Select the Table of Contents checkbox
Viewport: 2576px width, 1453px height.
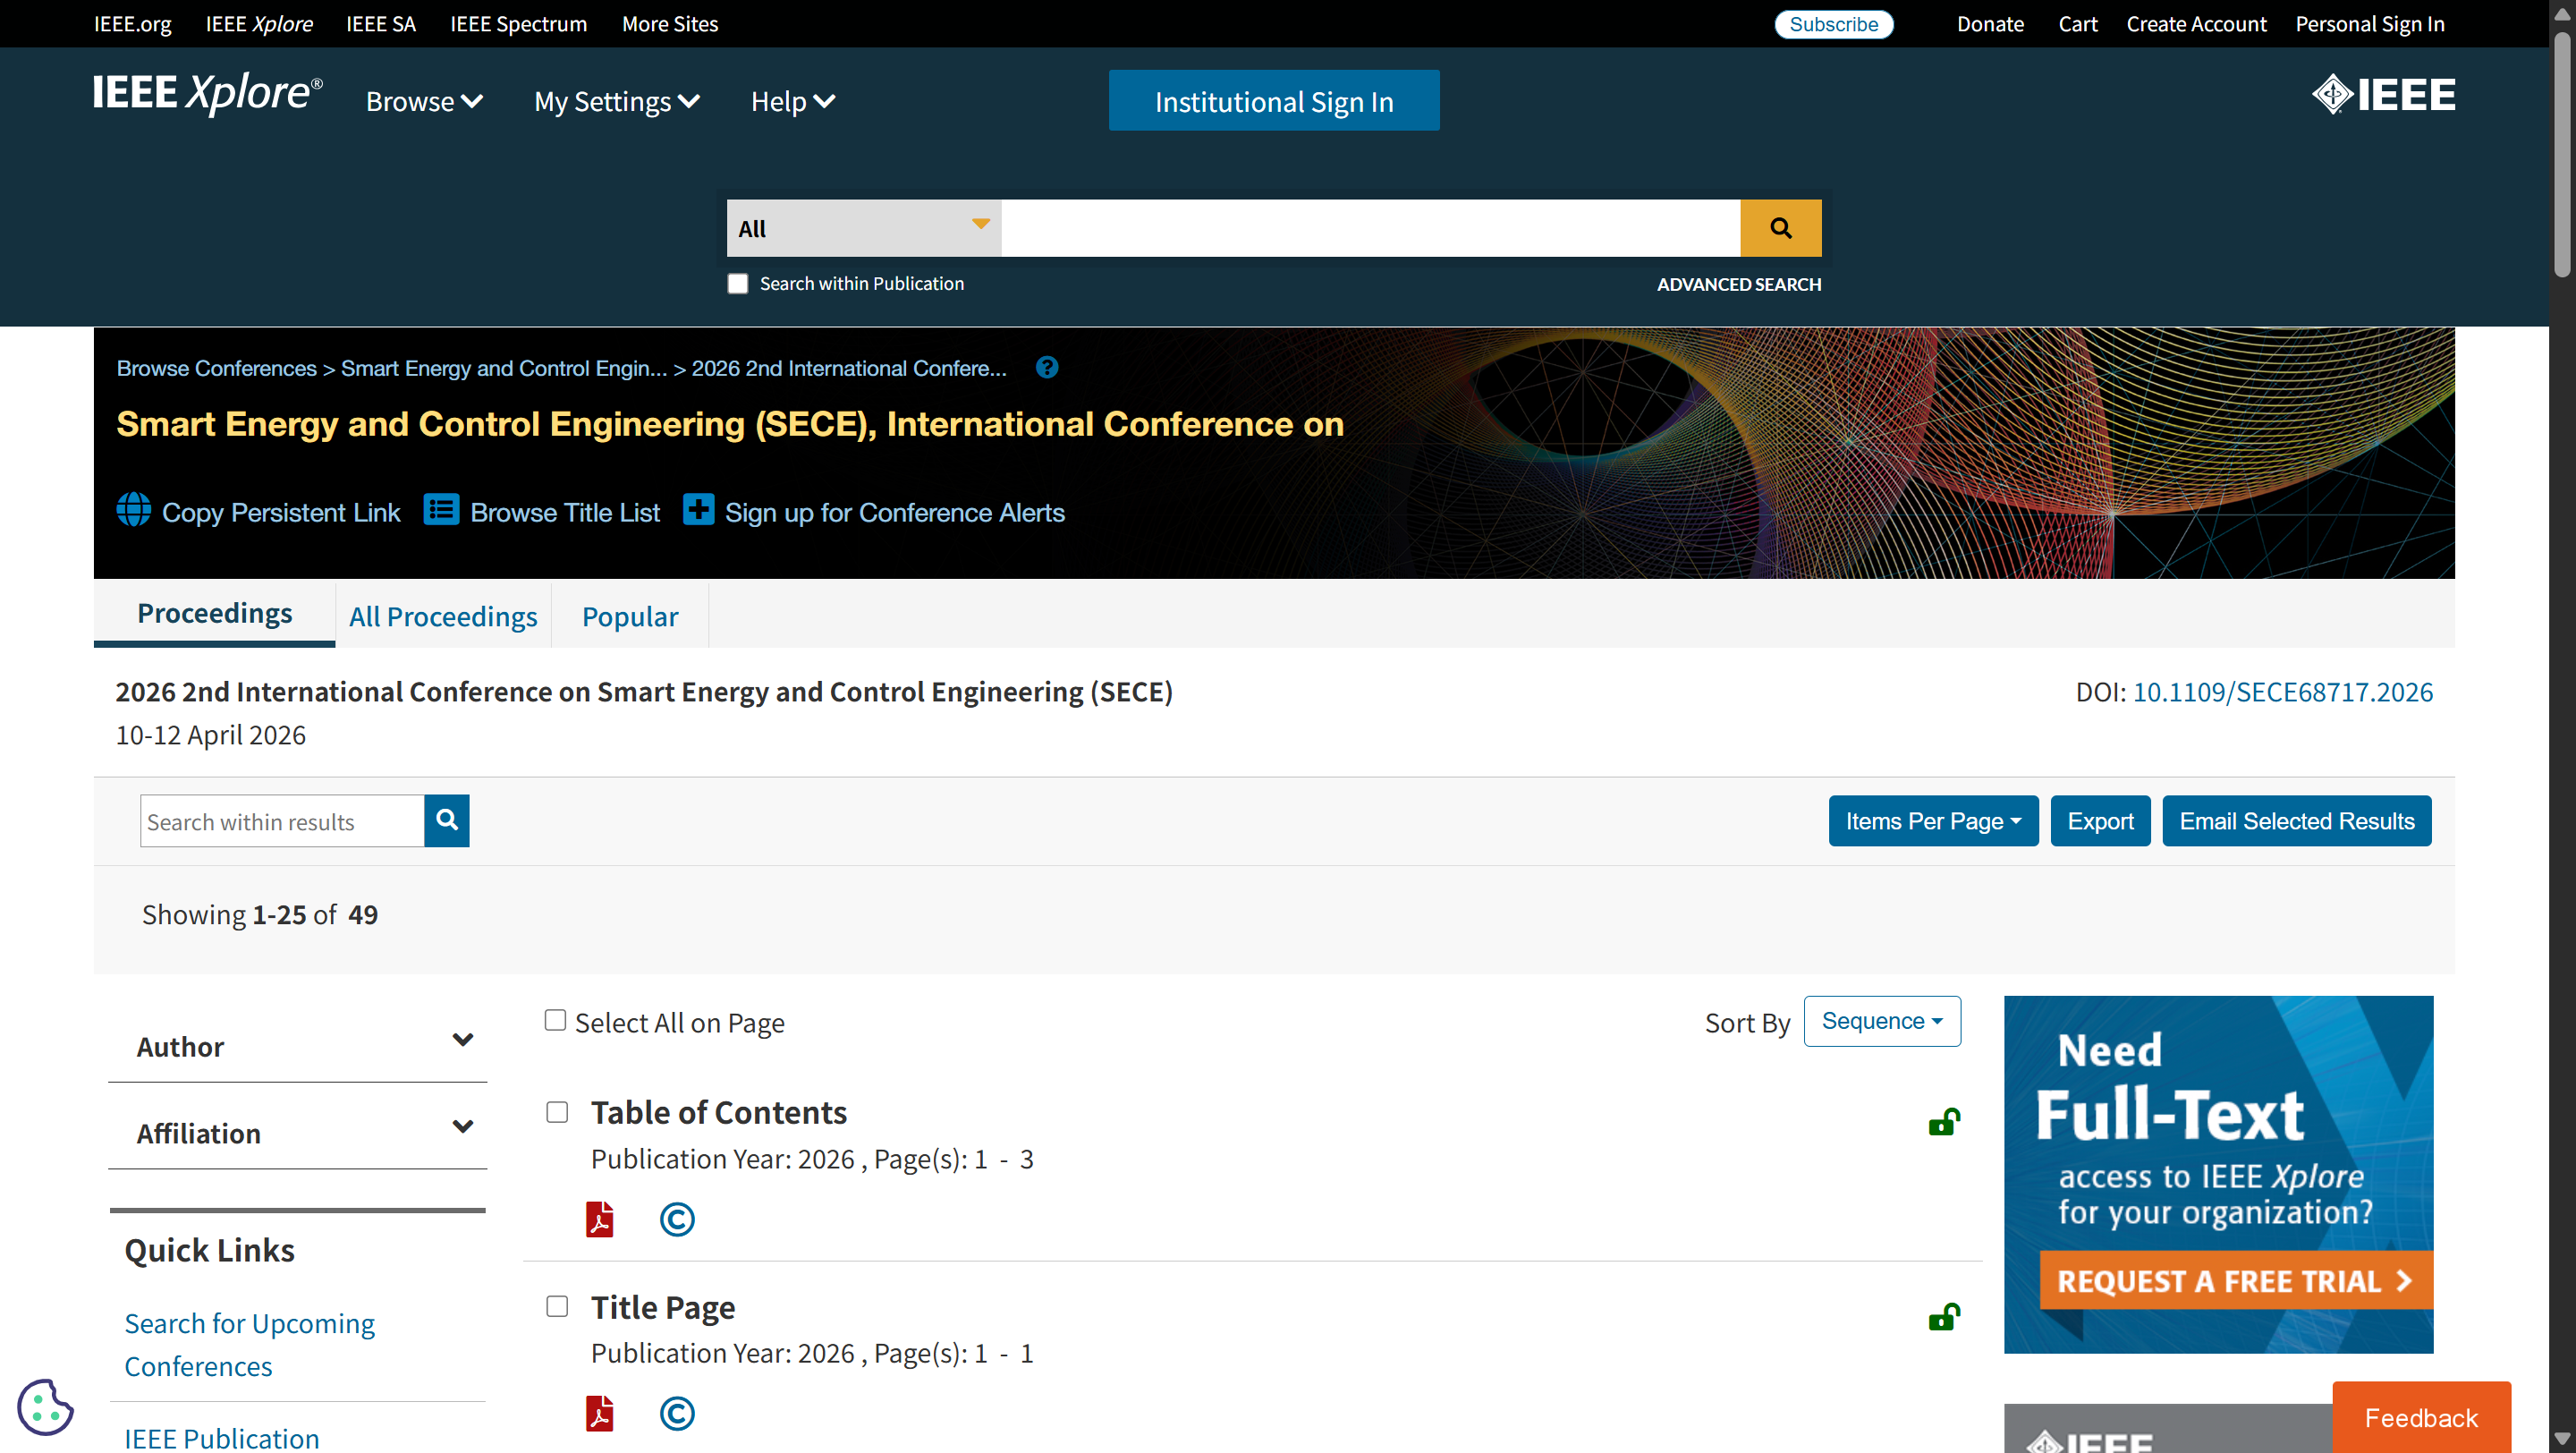(557, 1112)
